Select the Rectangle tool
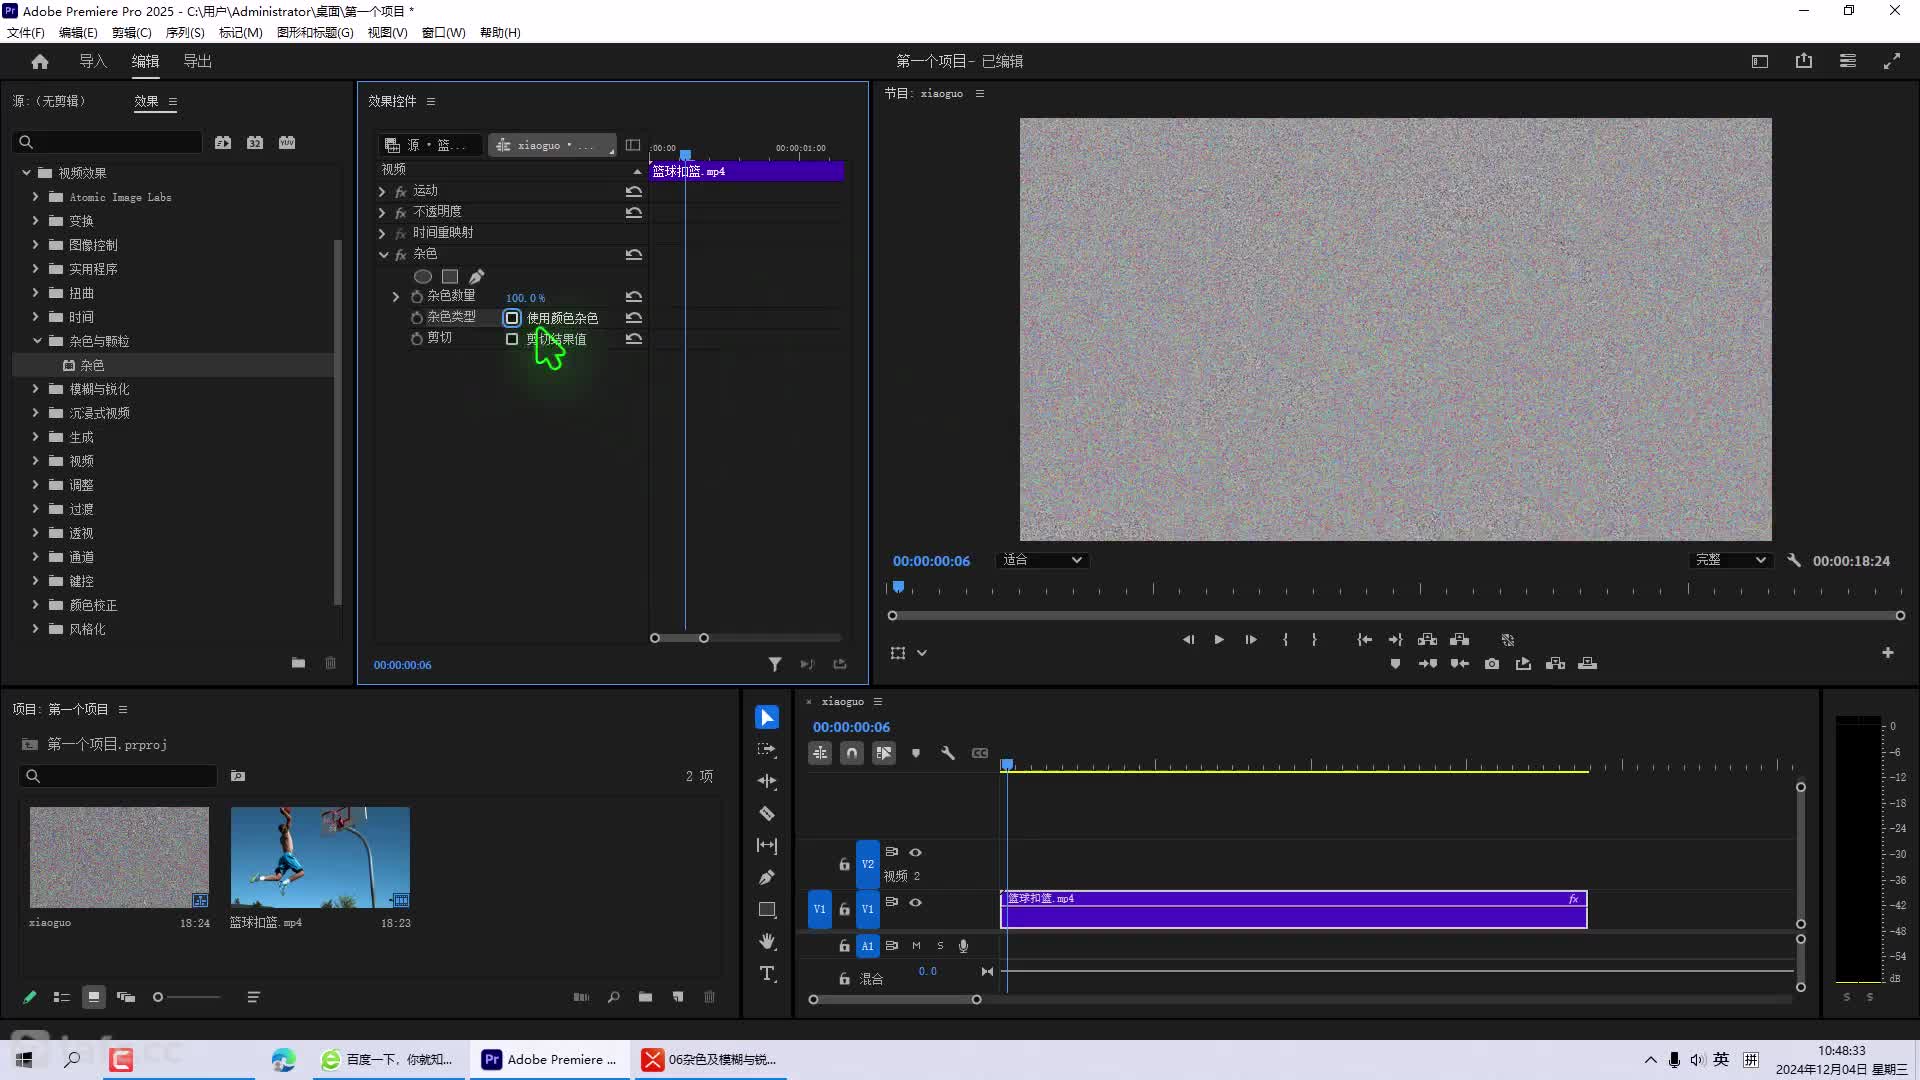1920x1080 pixels. click(x=767, y=909)
